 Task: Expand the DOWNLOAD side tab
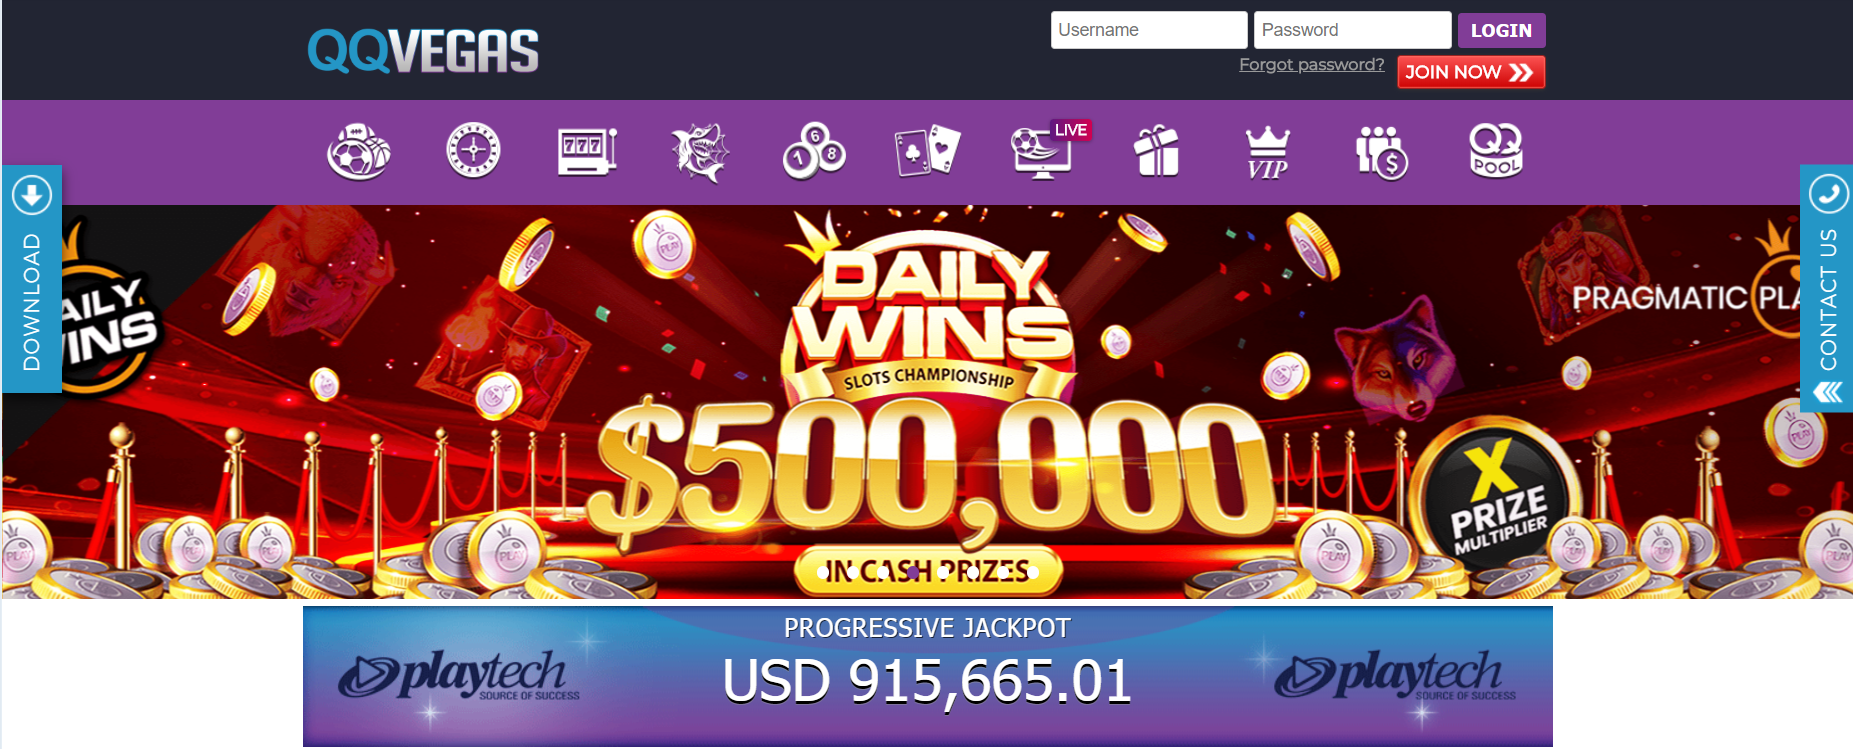(32, 279)
